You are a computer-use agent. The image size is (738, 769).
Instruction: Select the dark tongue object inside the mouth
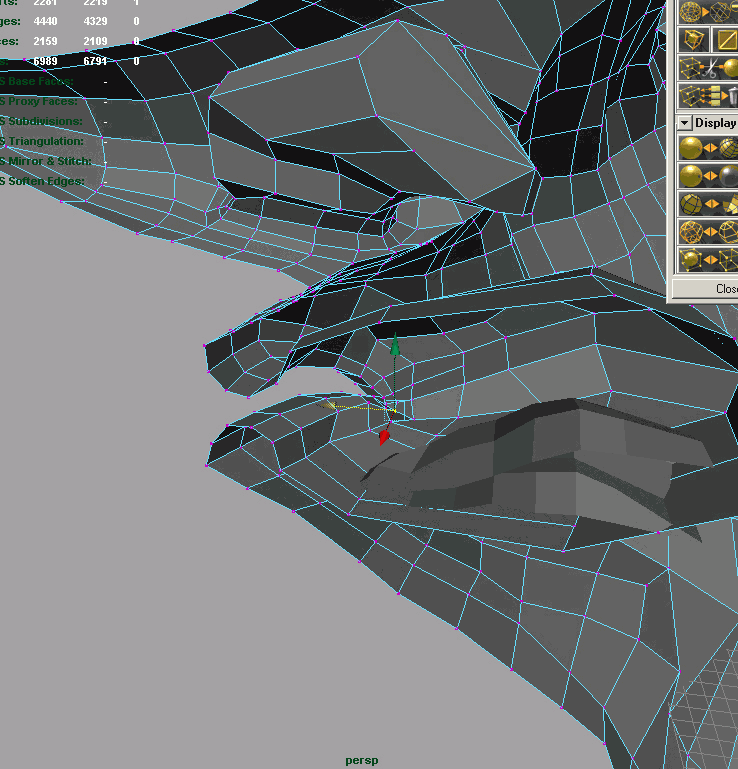coord(560,460)
